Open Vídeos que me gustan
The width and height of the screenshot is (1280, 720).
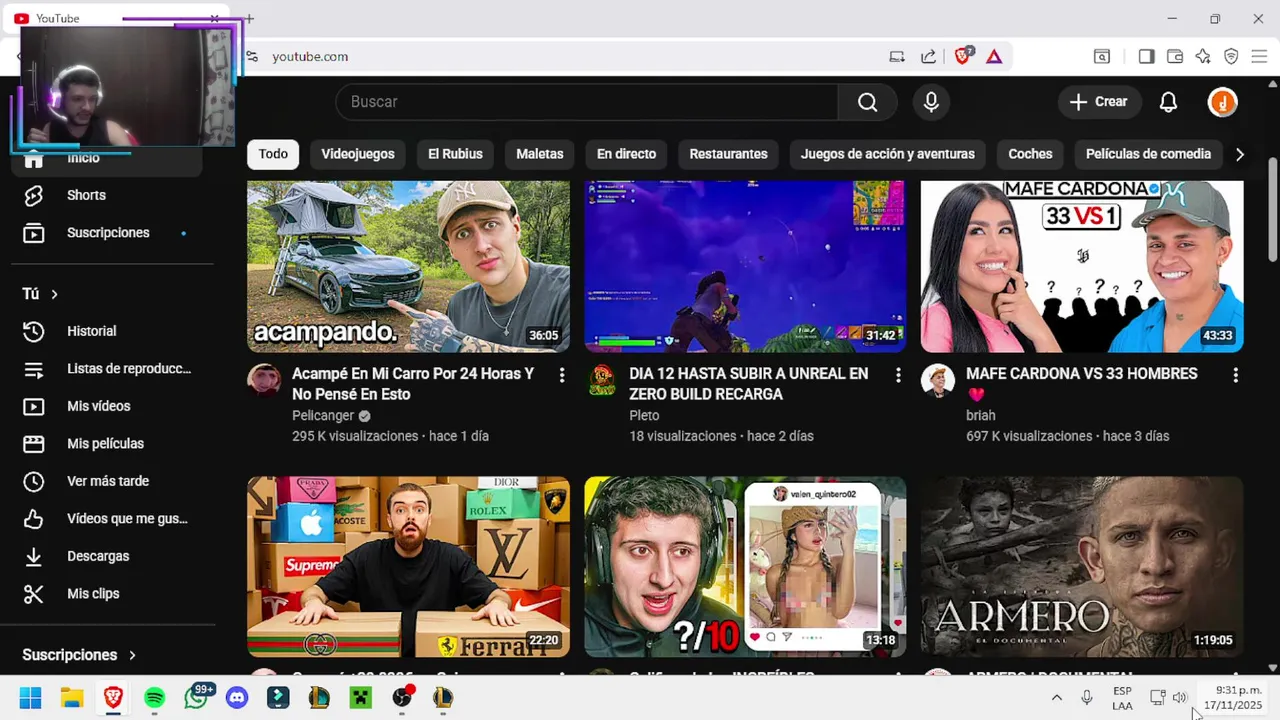107,519
